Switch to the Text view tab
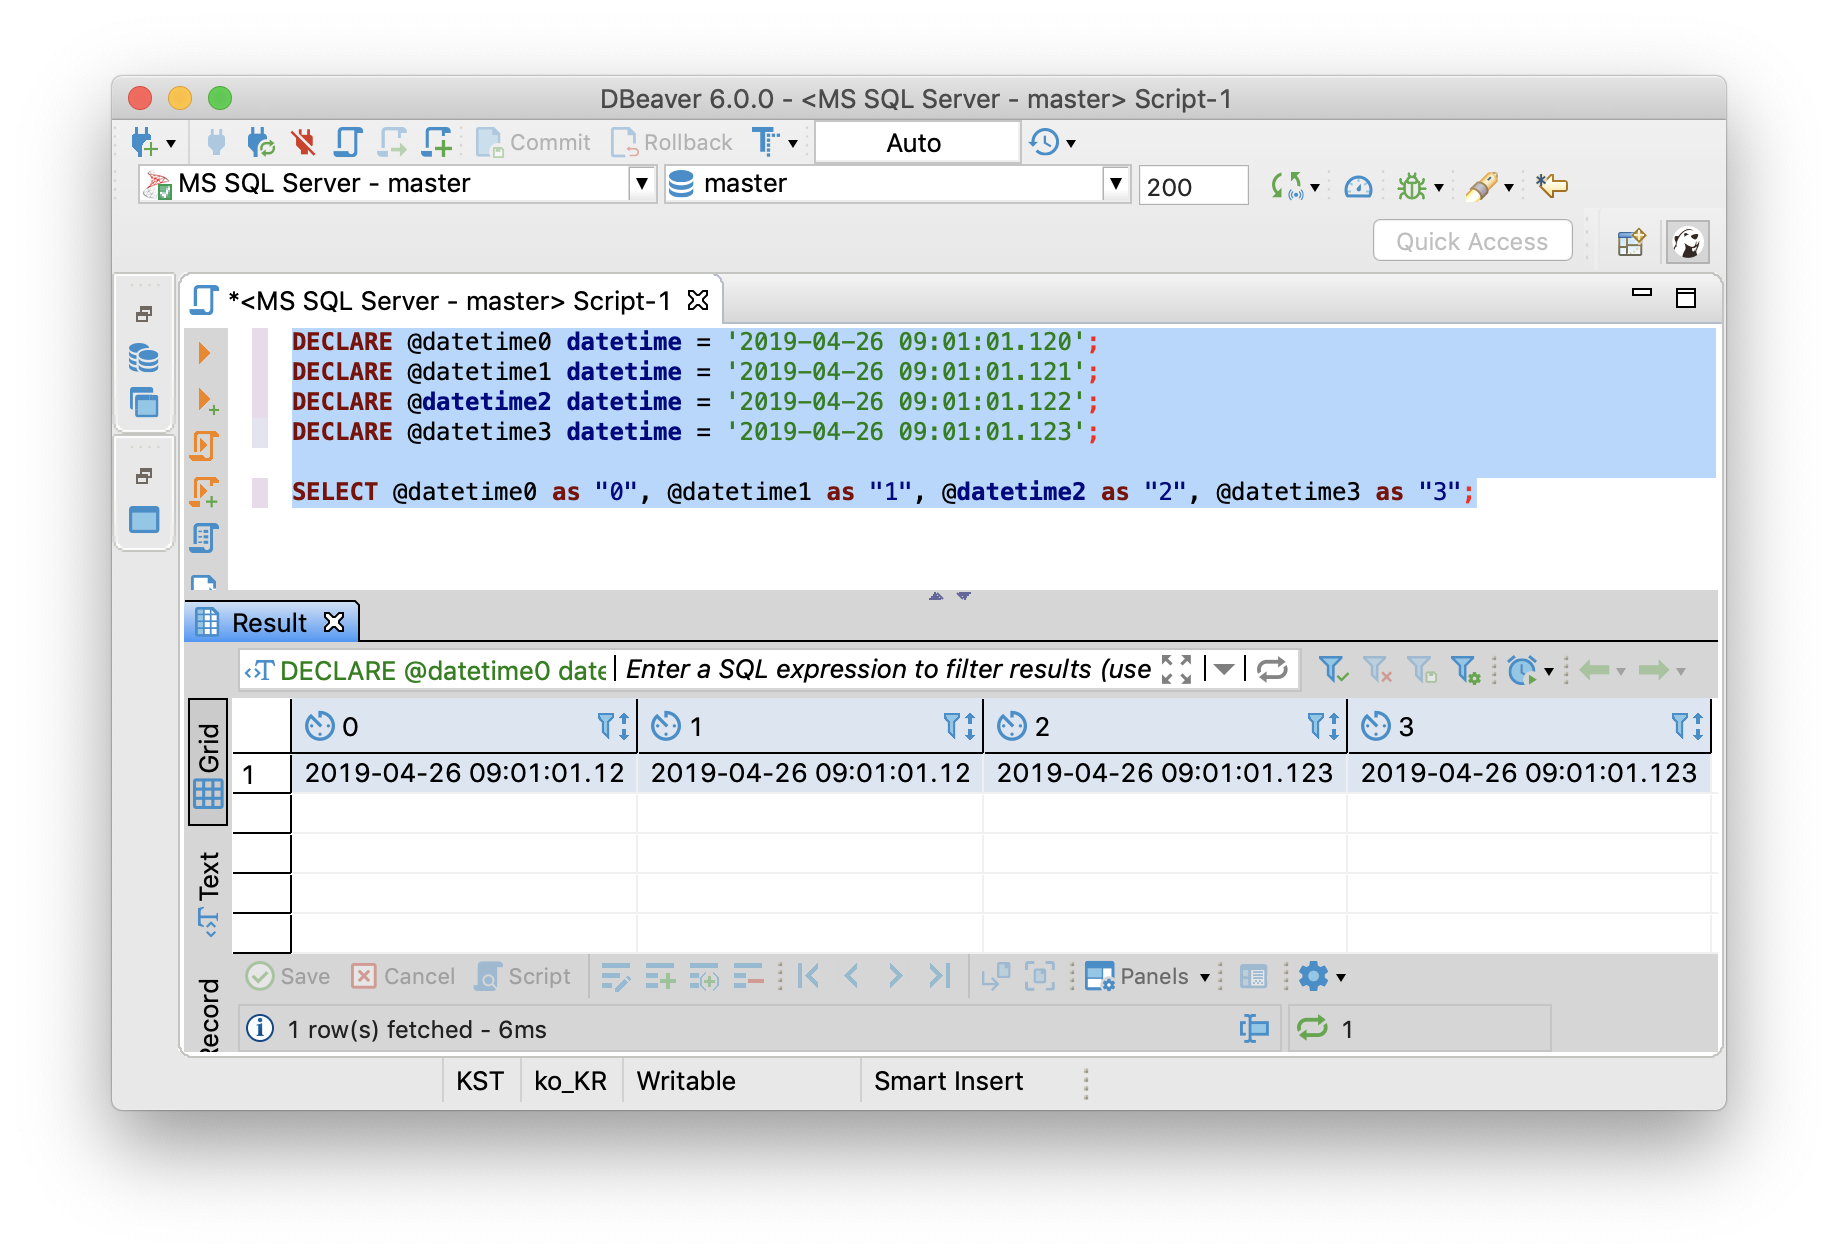Viewport: 1838px width, 1258px height. click(208, 892)
